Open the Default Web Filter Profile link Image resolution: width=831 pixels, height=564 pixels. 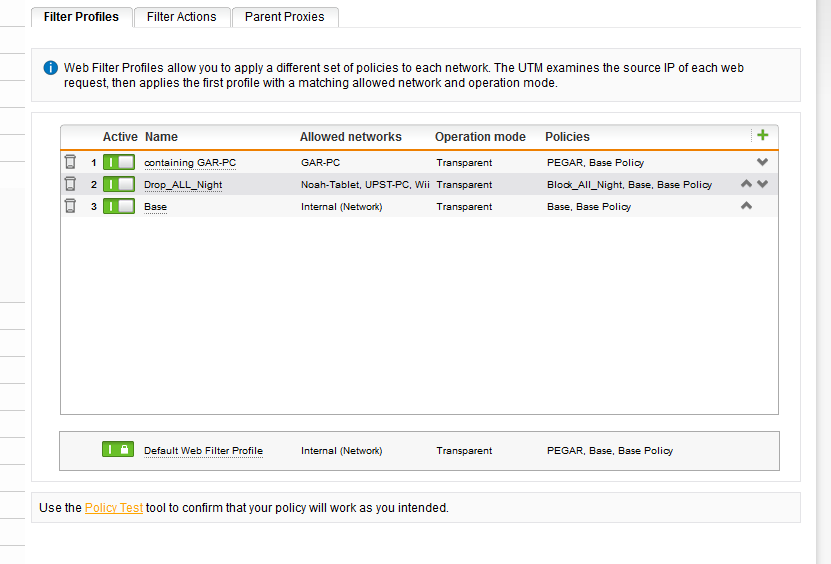(x=203, y=451)
